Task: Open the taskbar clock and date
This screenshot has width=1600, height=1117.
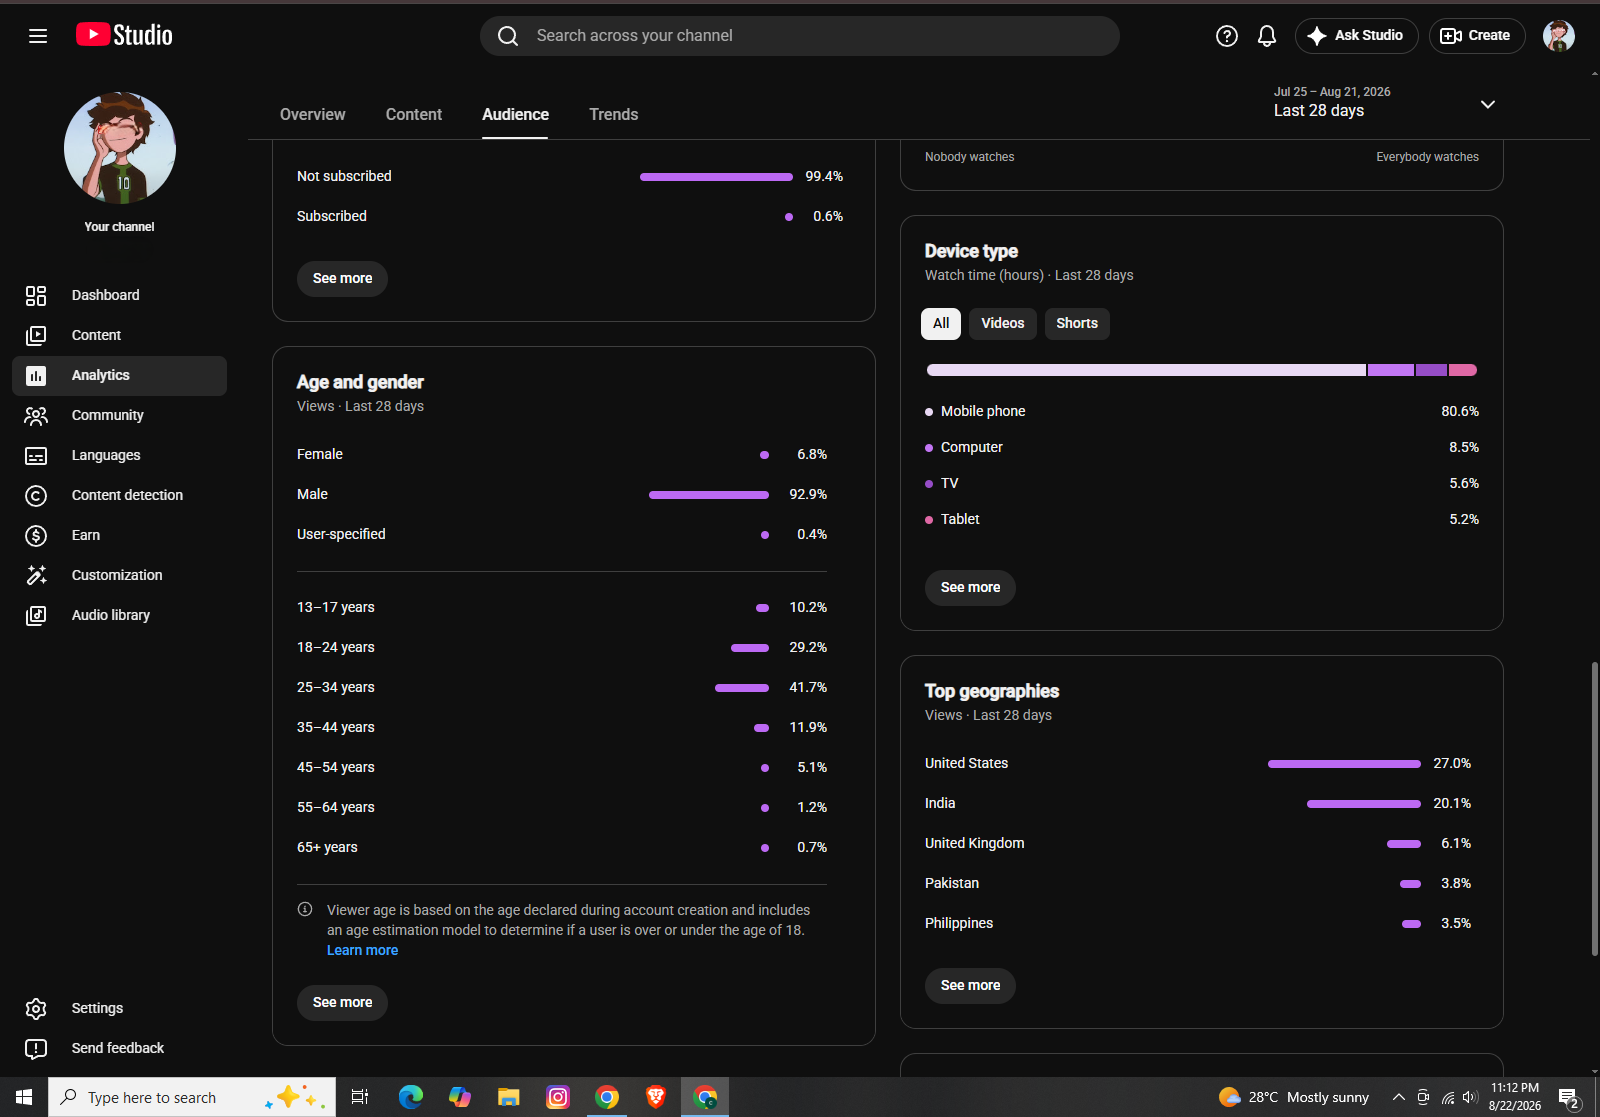Action: point(1515,1097)
